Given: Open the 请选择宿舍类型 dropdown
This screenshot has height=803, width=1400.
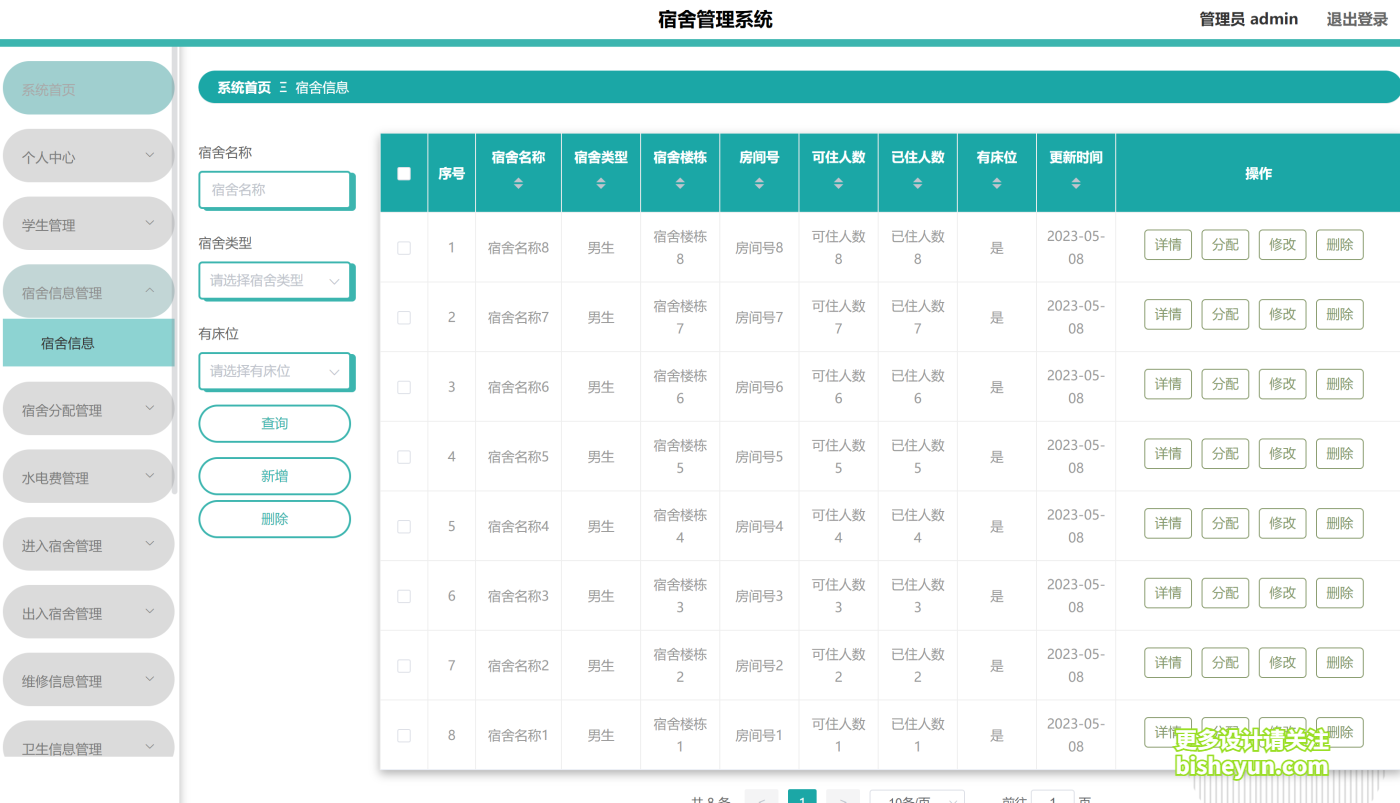Looking at the screenshot, I should click(275, 281).
